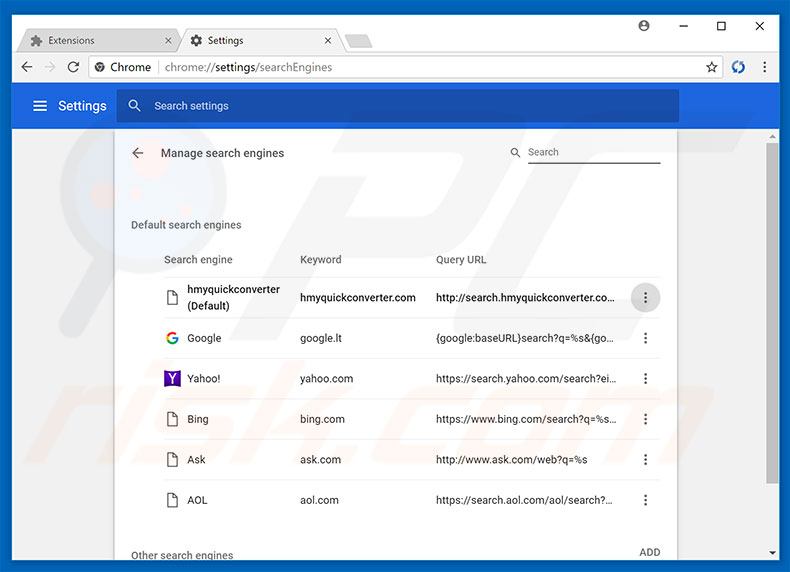This screenshot has height=572, width=790.
Task: Select keyword bing.com
Action: (322, 419)
